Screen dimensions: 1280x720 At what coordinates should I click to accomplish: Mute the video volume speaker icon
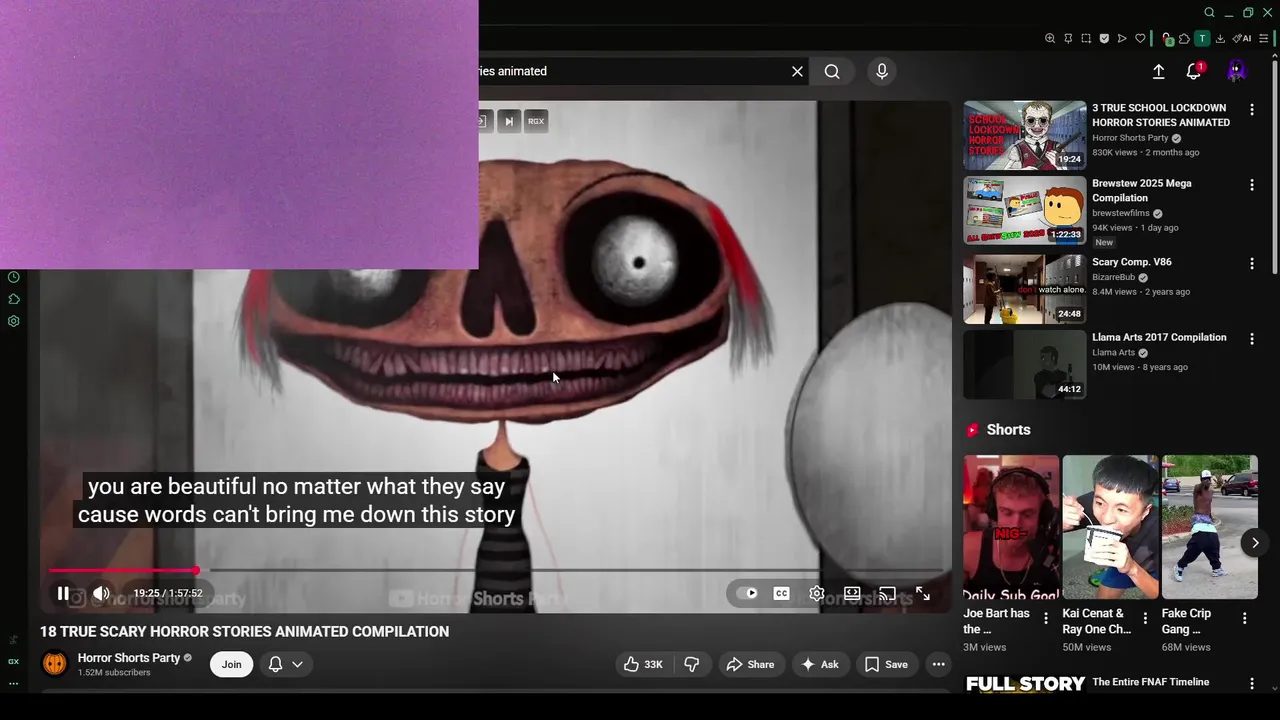[101, 593]
